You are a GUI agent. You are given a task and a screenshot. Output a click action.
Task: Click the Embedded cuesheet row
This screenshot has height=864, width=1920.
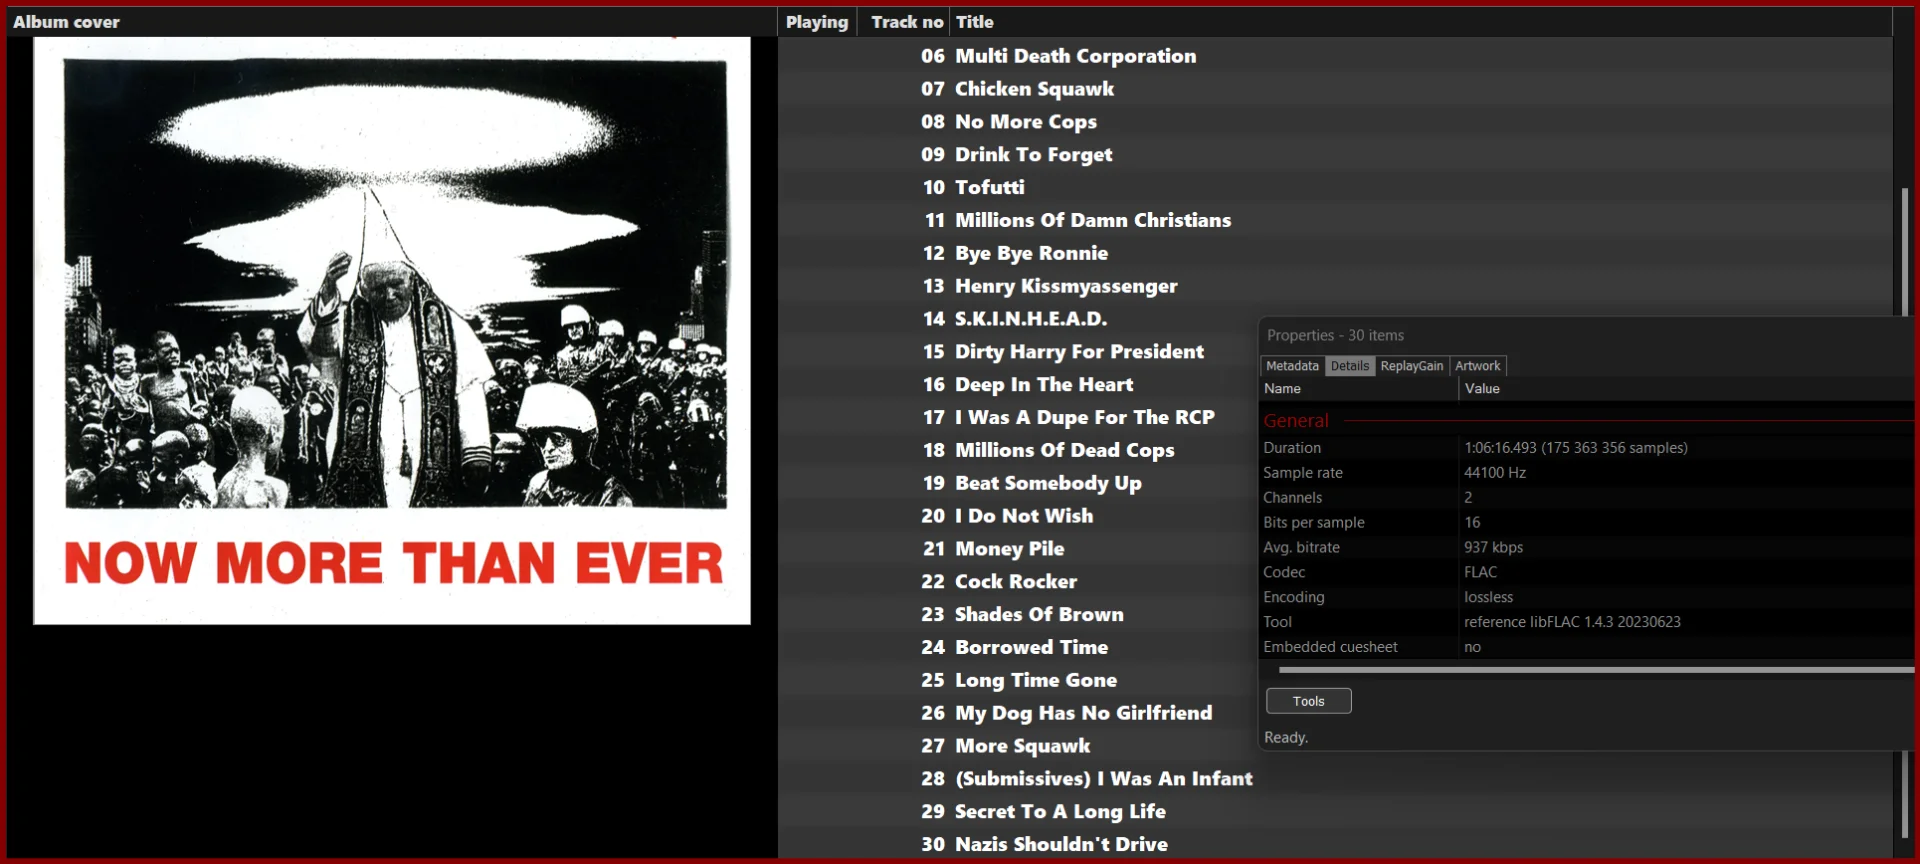[1587, 647]
